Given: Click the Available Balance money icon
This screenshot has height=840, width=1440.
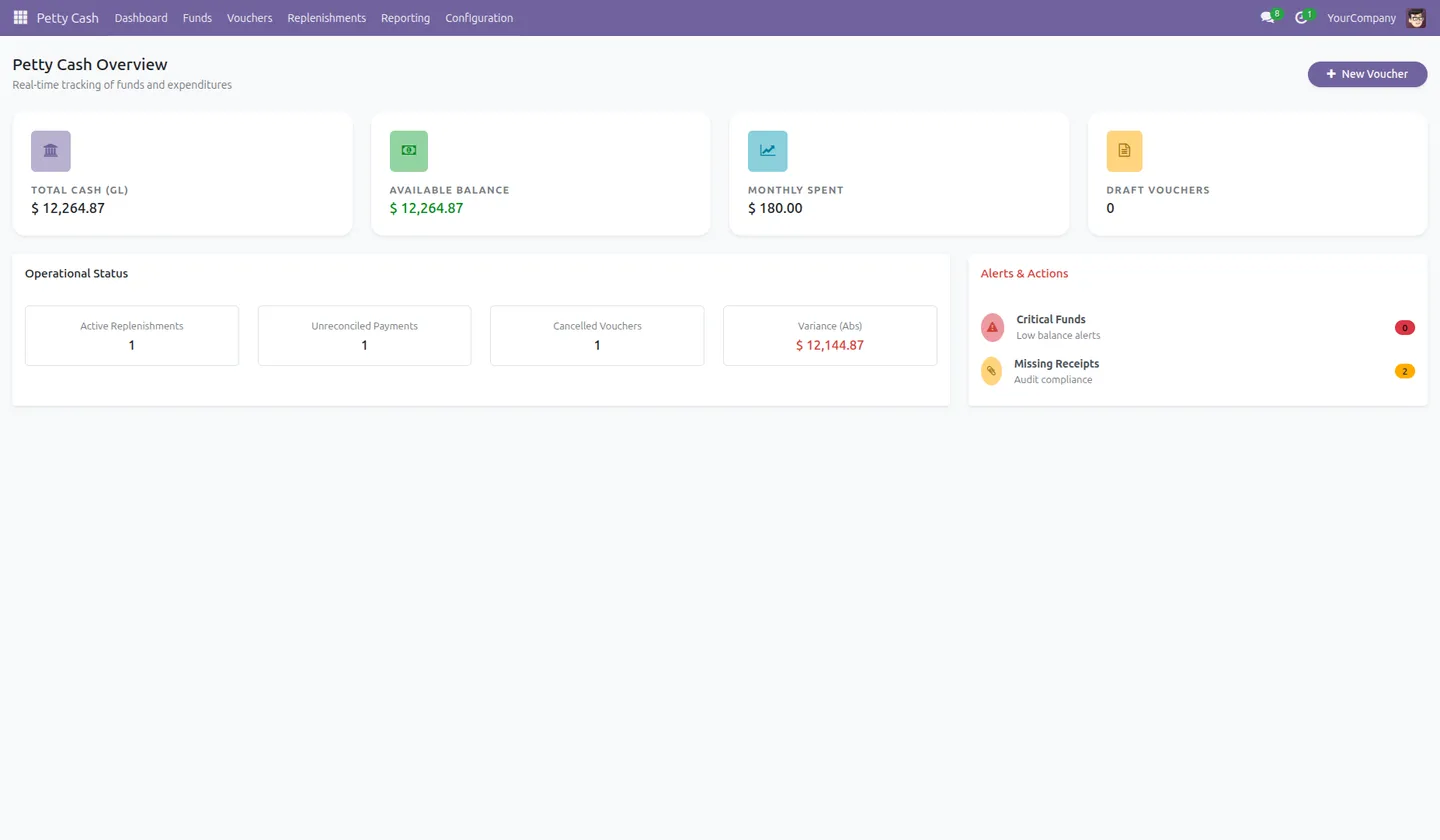Looking at the screenshot, I should [x=409, y=151].
